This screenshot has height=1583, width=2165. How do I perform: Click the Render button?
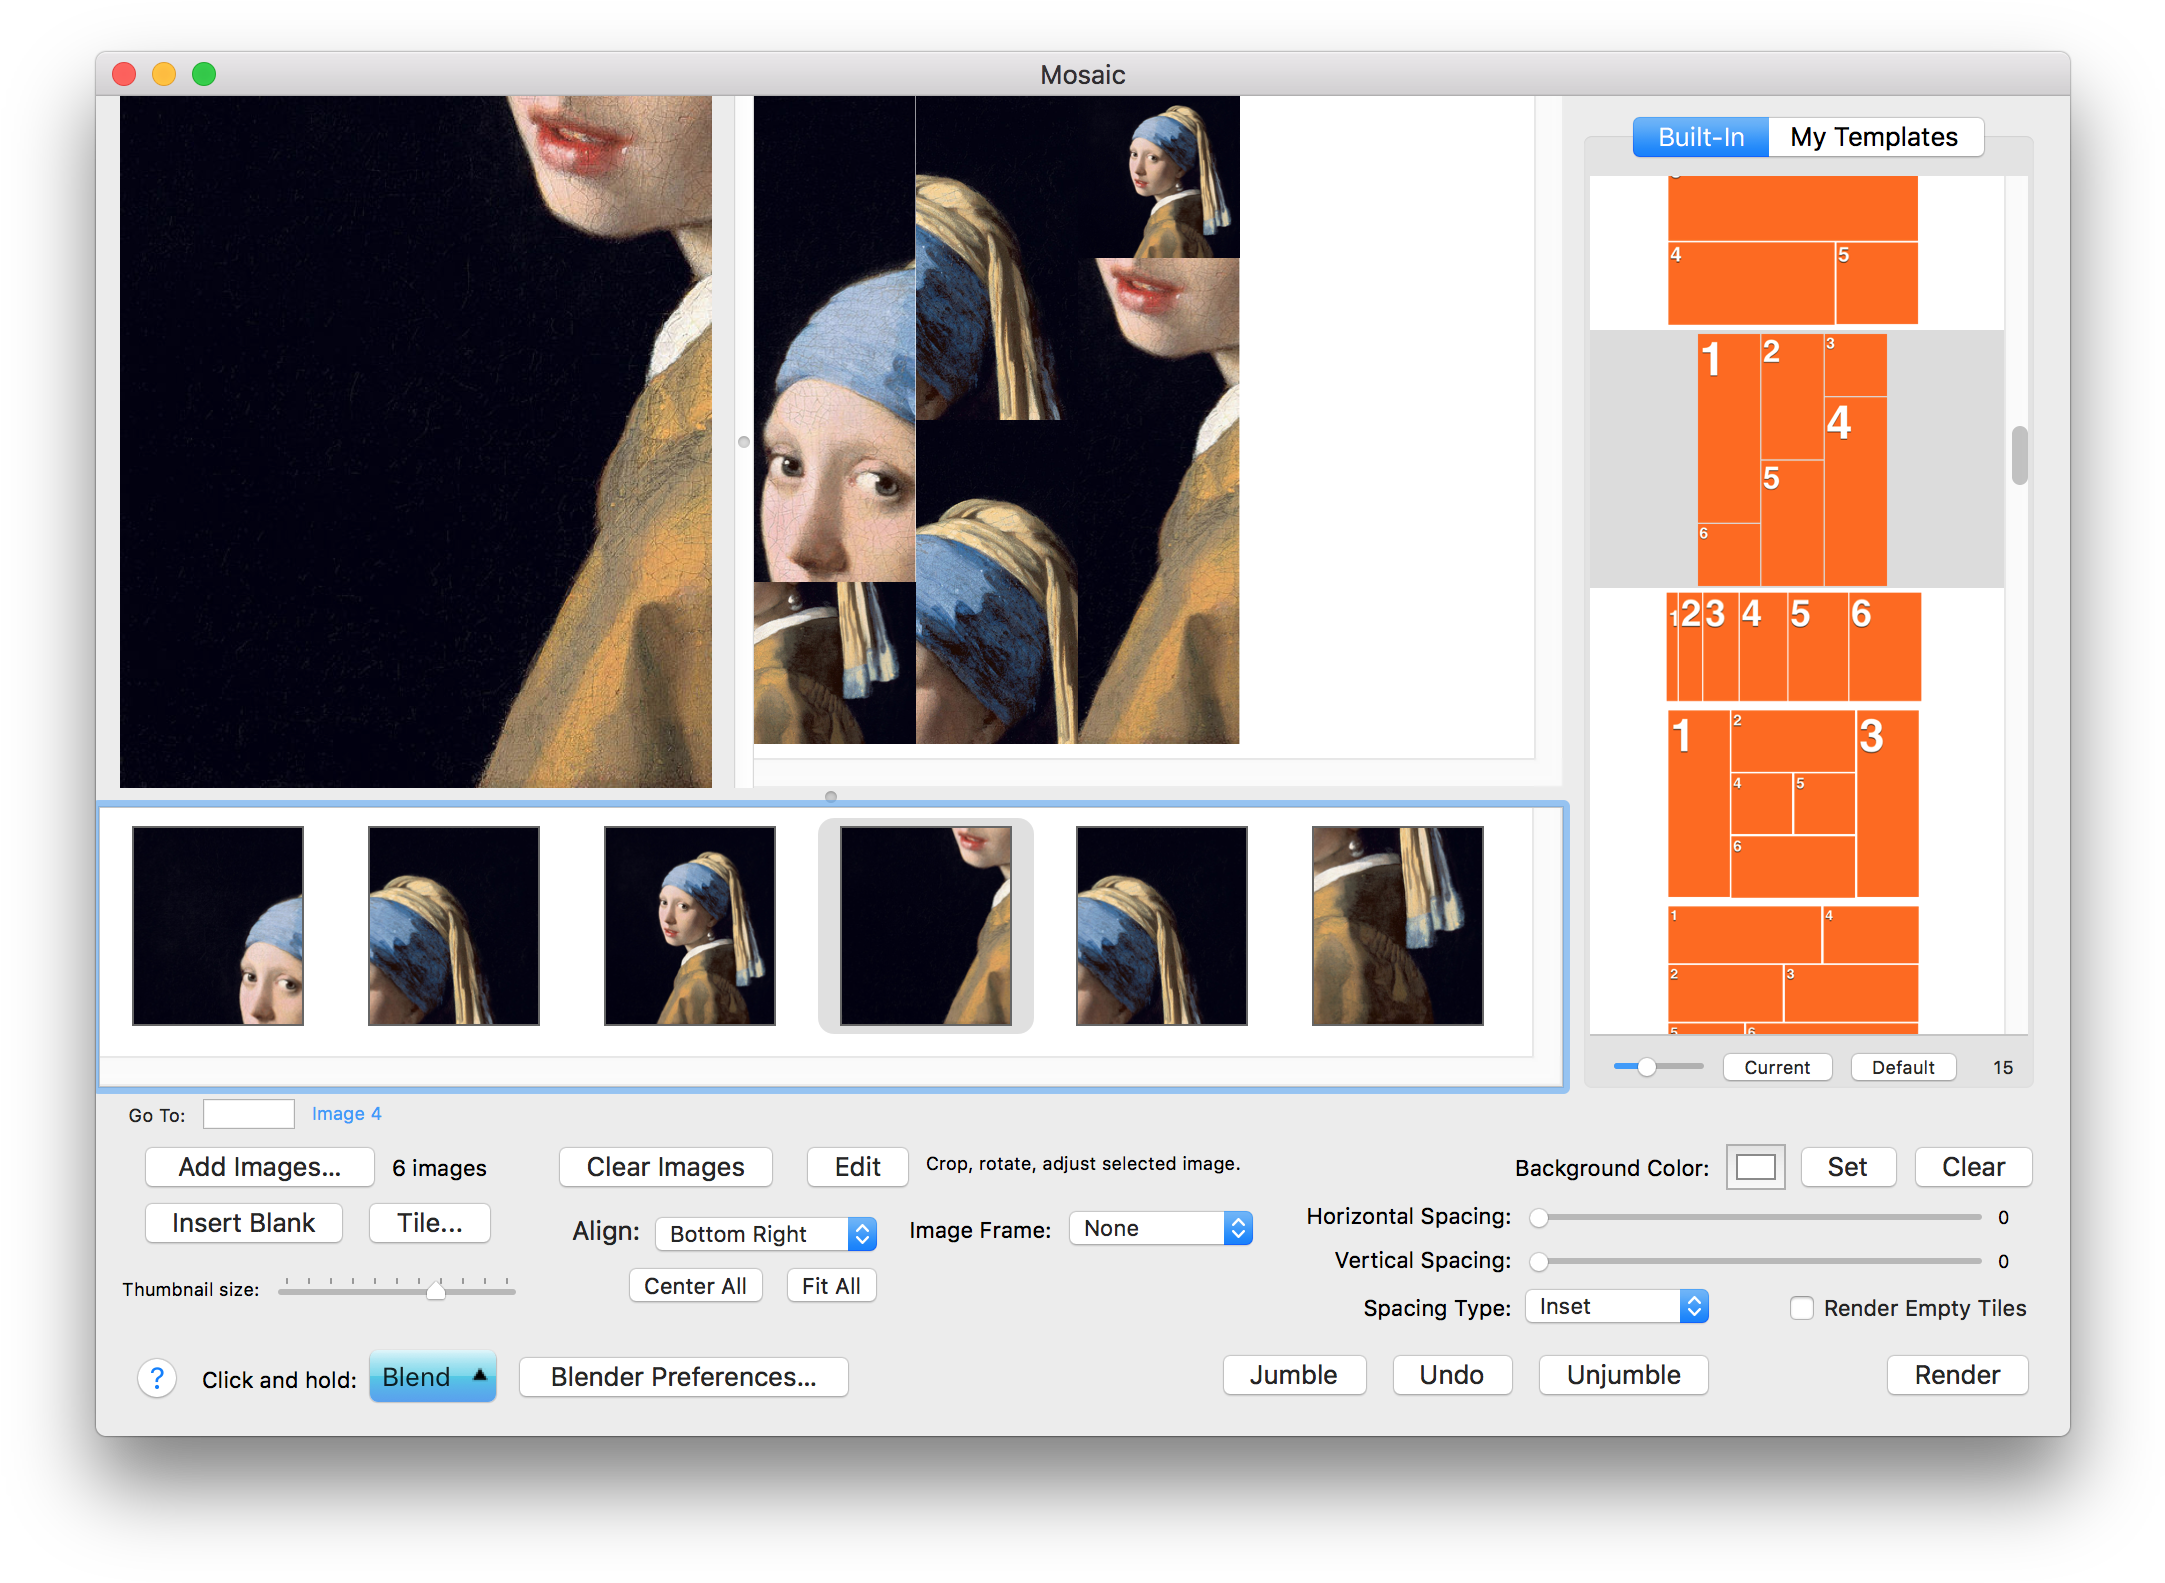pyautogui.click(x=1958, y=1375)
